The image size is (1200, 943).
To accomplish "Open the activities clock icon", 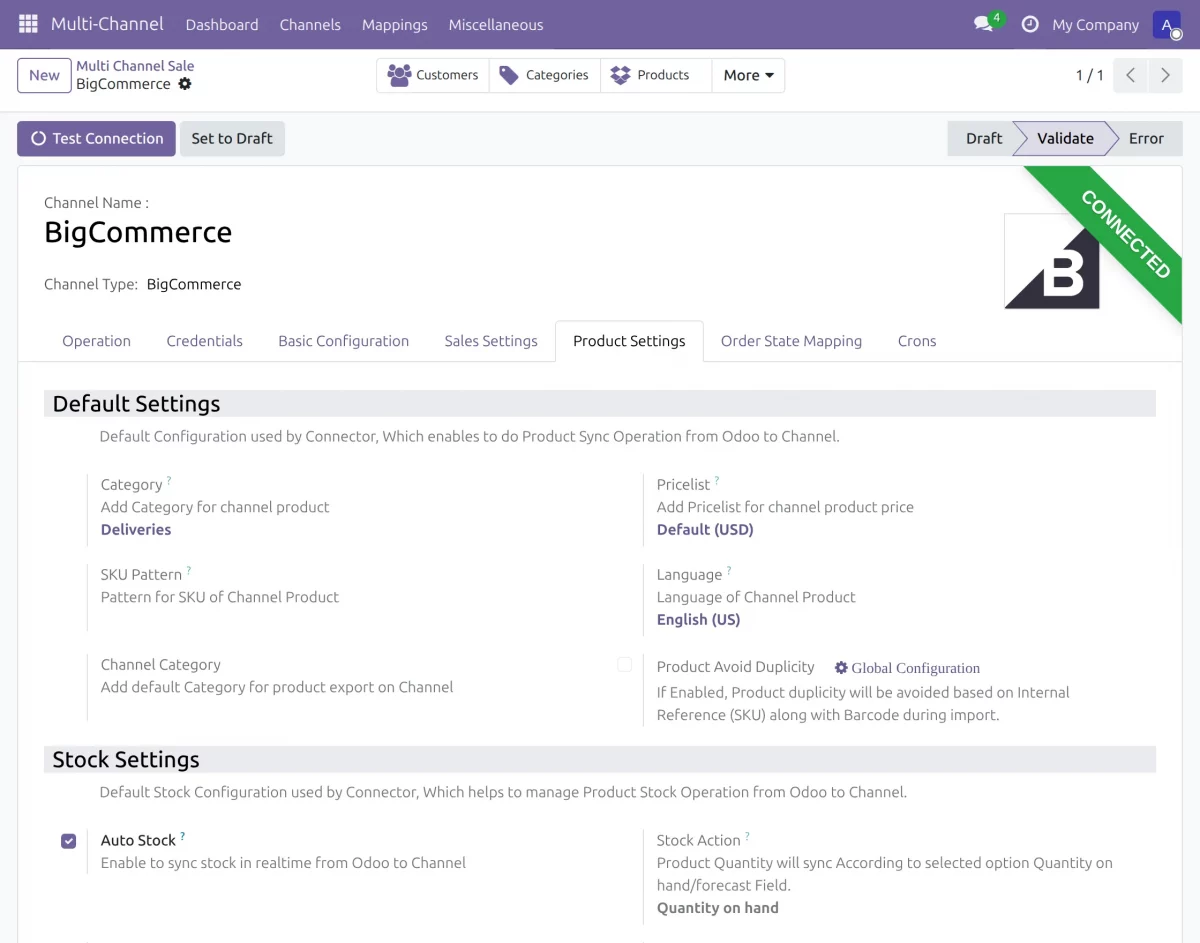I will 1030,24.
